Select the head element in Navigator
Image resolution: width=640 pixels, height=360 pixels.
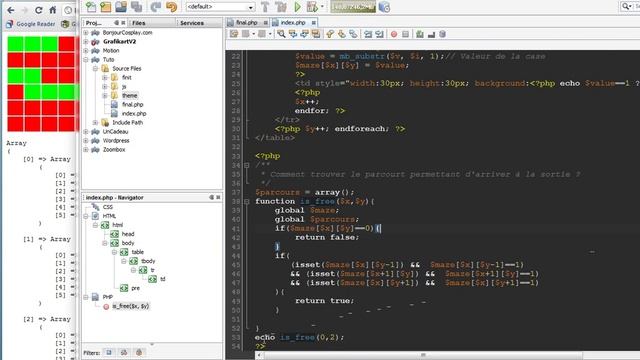click(128, 234)
